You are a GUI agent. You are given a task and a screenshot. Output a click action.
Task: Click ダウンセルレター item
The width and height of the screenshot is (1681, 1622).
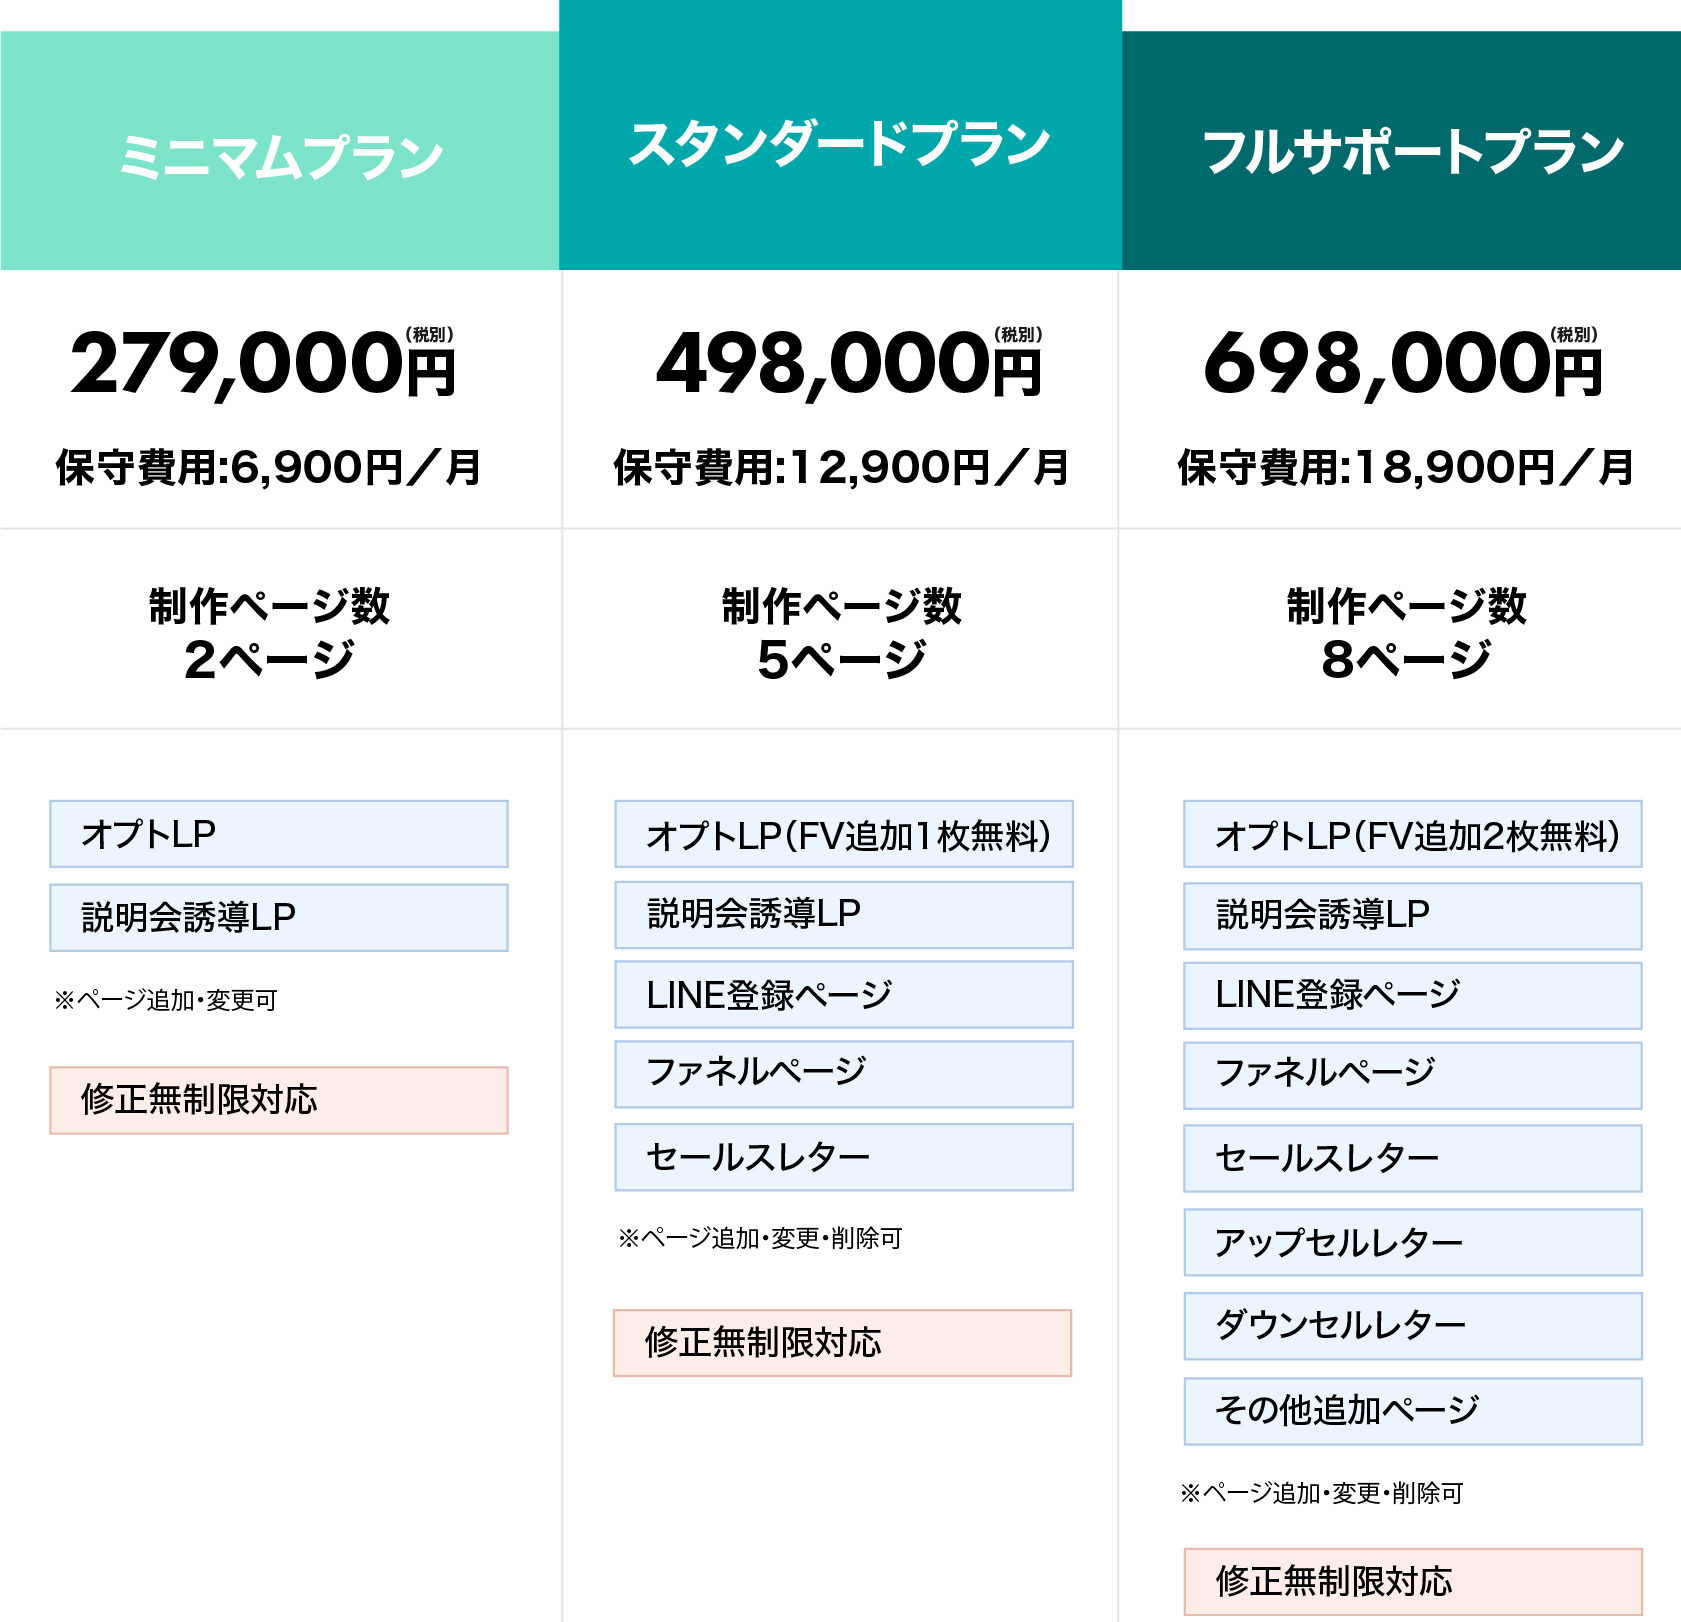[x=1412, y=1326]
